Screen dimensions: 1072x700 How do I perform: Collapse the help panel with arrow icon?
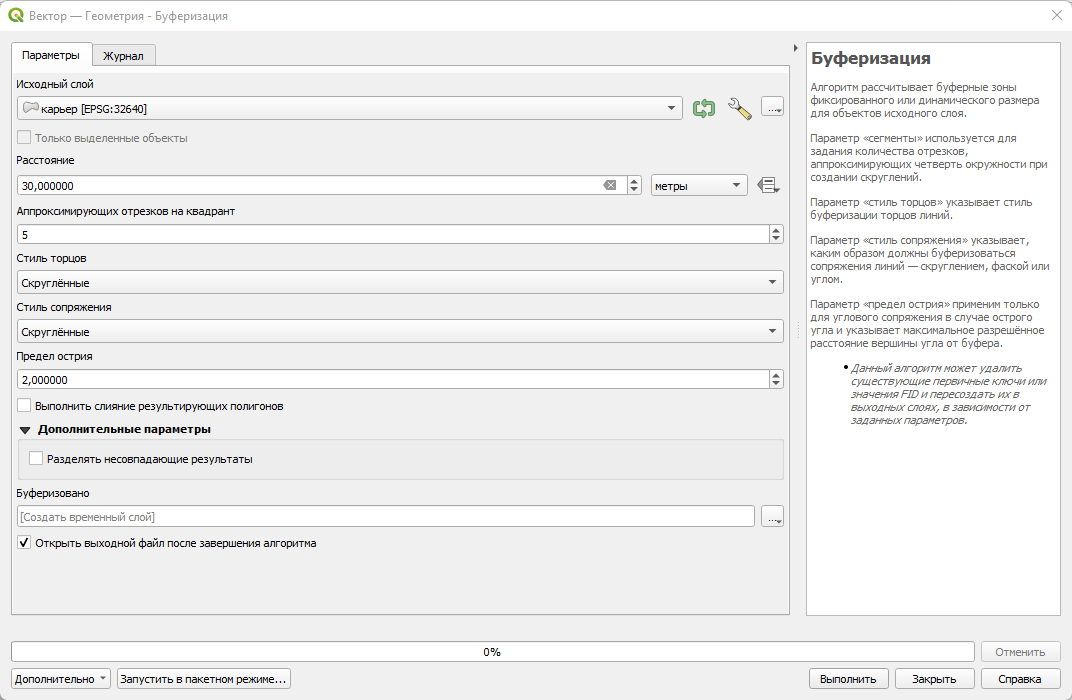[796, 48]
